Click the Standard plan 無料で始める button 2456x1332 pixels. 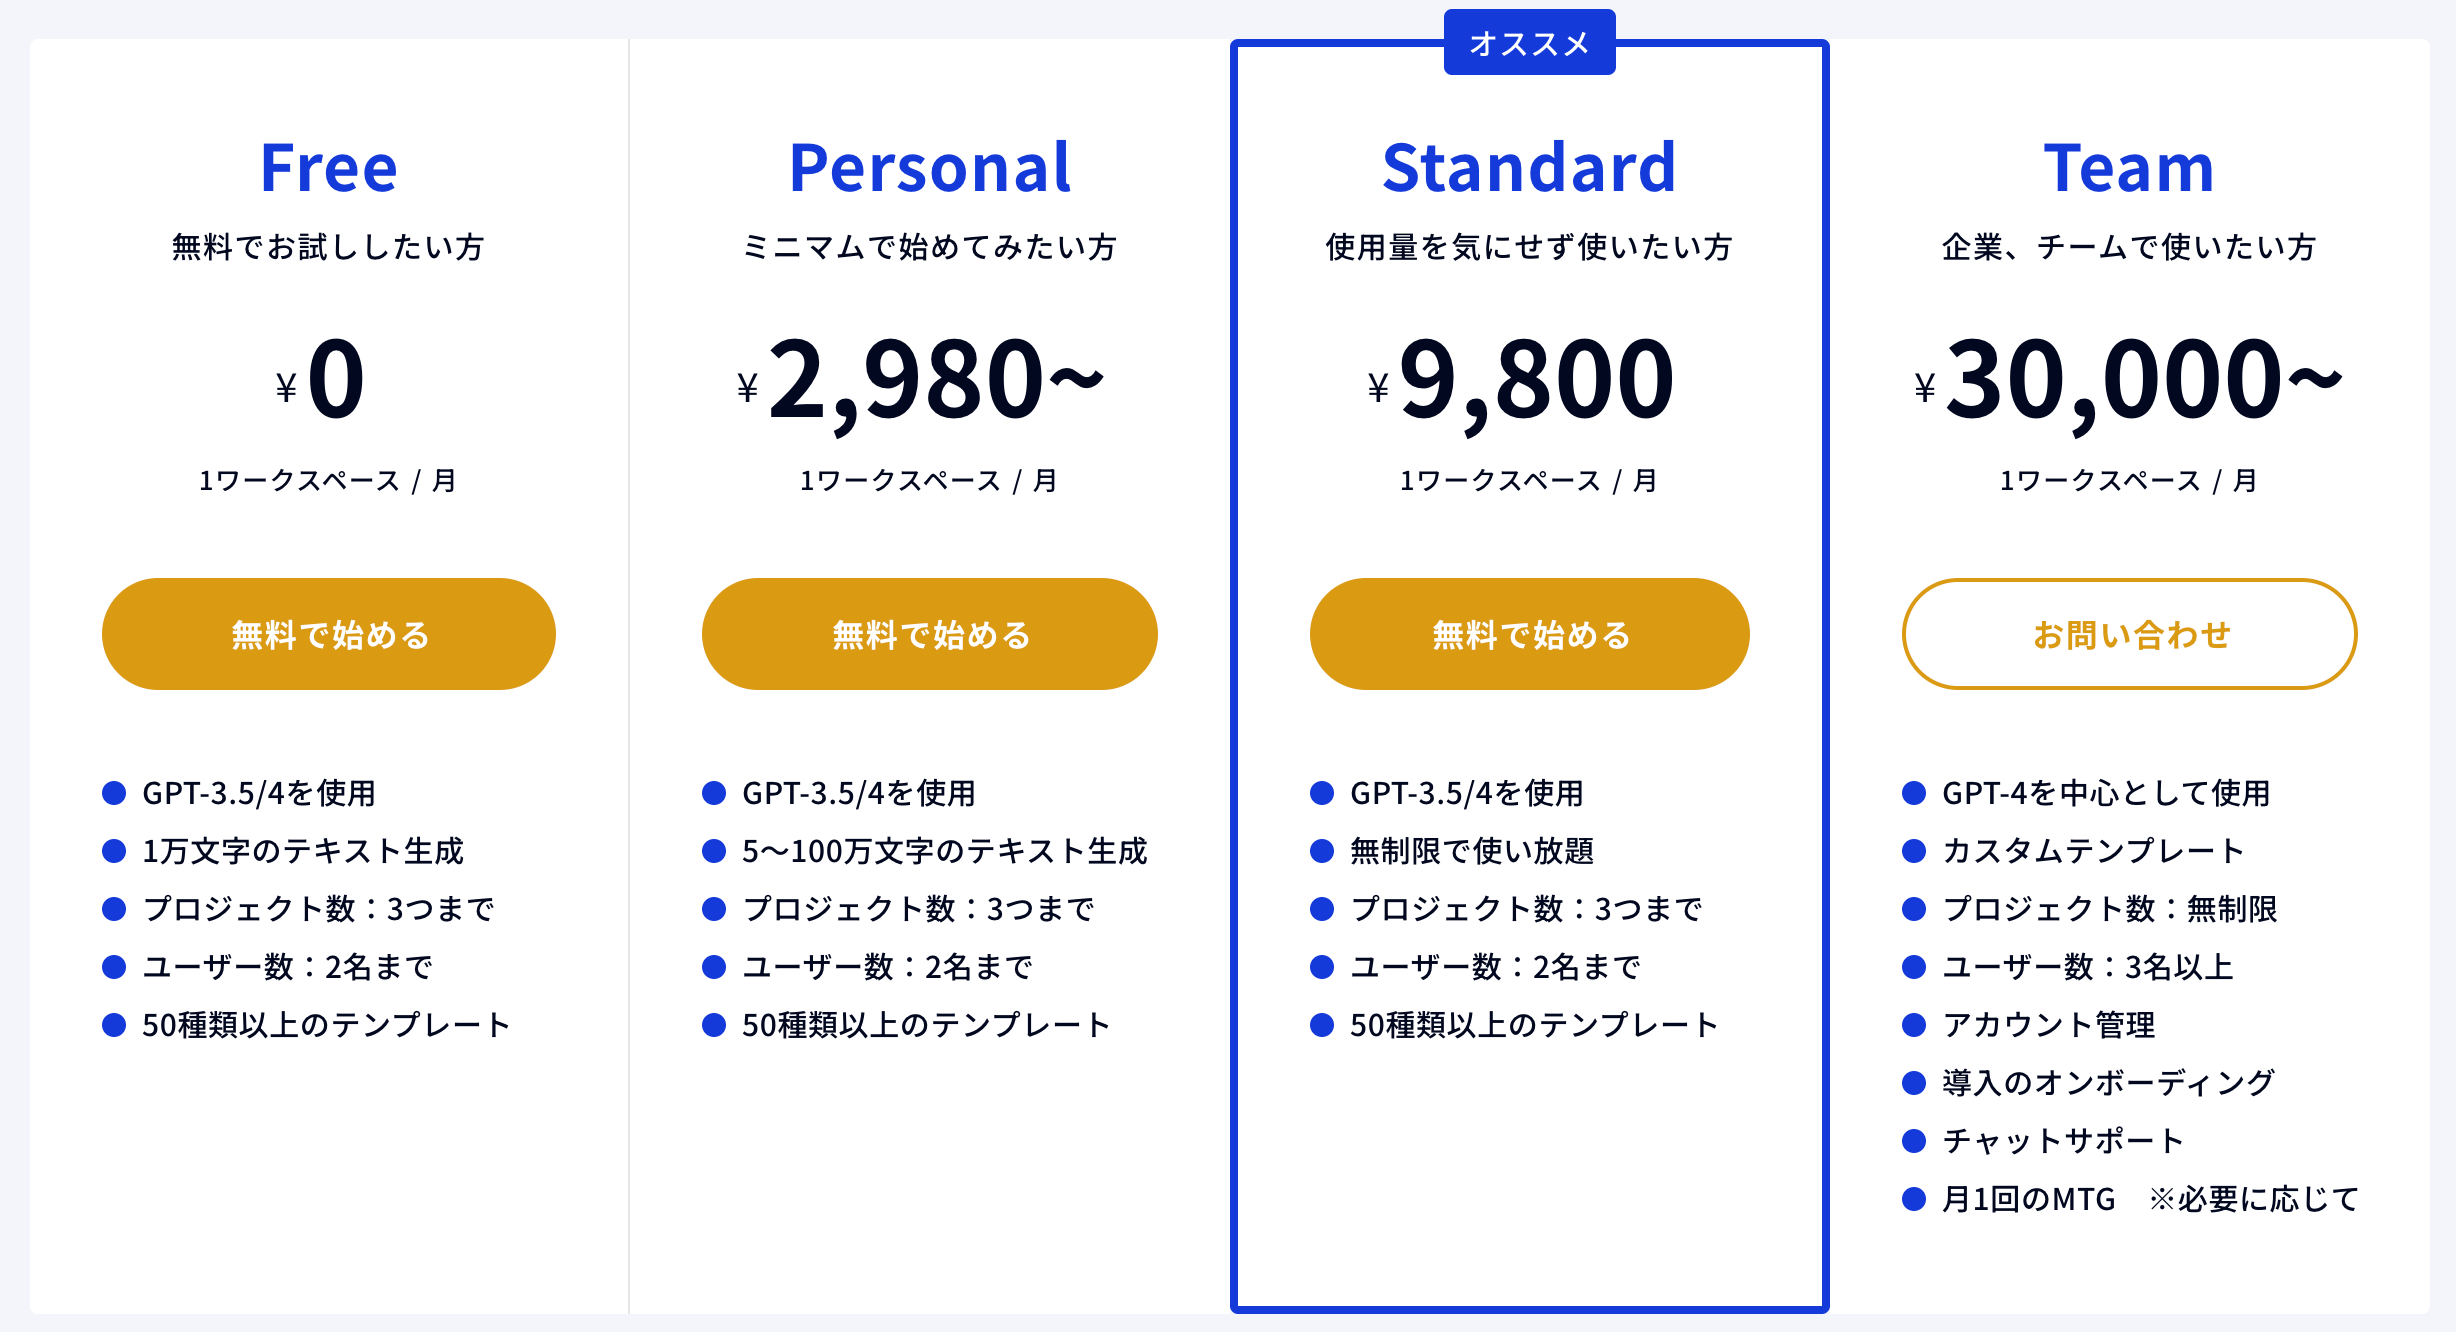point(1530,634)
